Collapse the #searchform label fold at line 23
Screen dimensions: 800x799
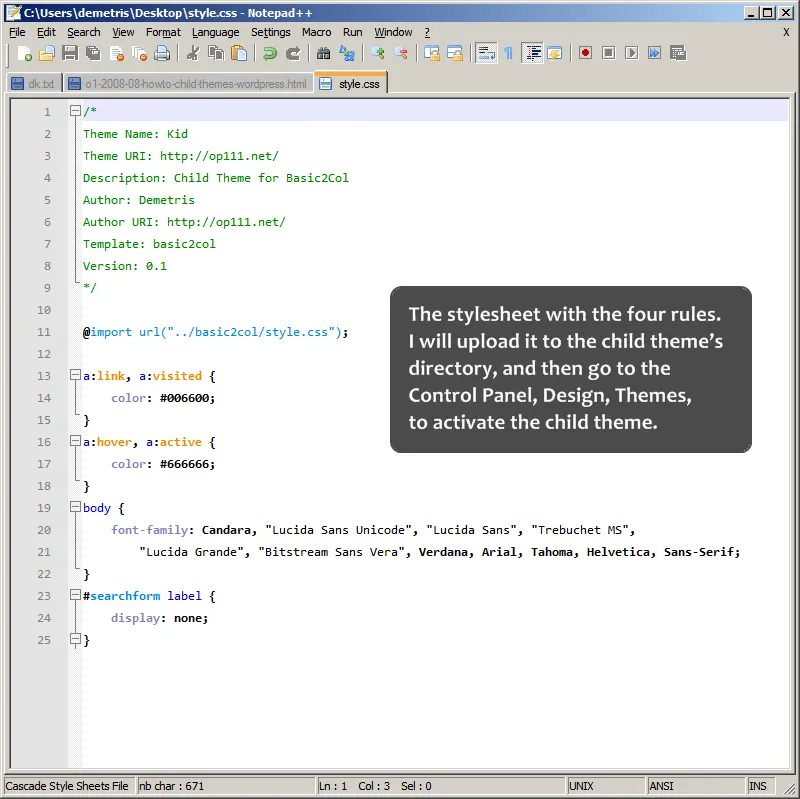tap(75, 595)
